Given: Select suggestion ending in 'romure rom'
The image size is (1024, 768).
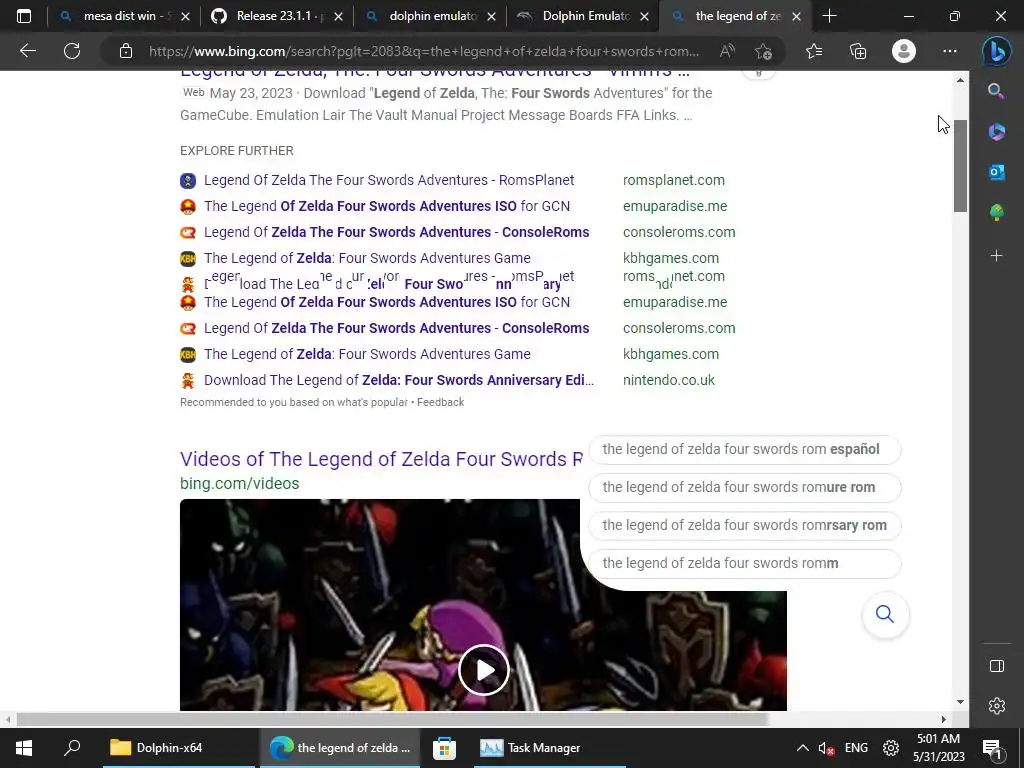Looking at the screenshot, I should pyautogui.click(x=744, y=487).
